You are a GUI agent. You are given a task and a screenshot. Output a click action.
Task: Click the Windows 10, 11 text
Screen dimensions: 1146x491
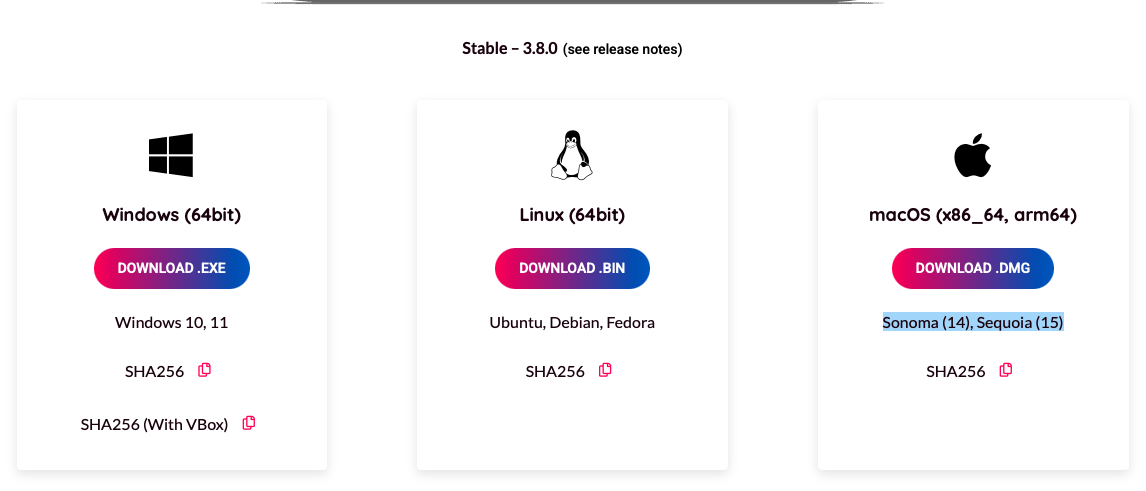171,322
